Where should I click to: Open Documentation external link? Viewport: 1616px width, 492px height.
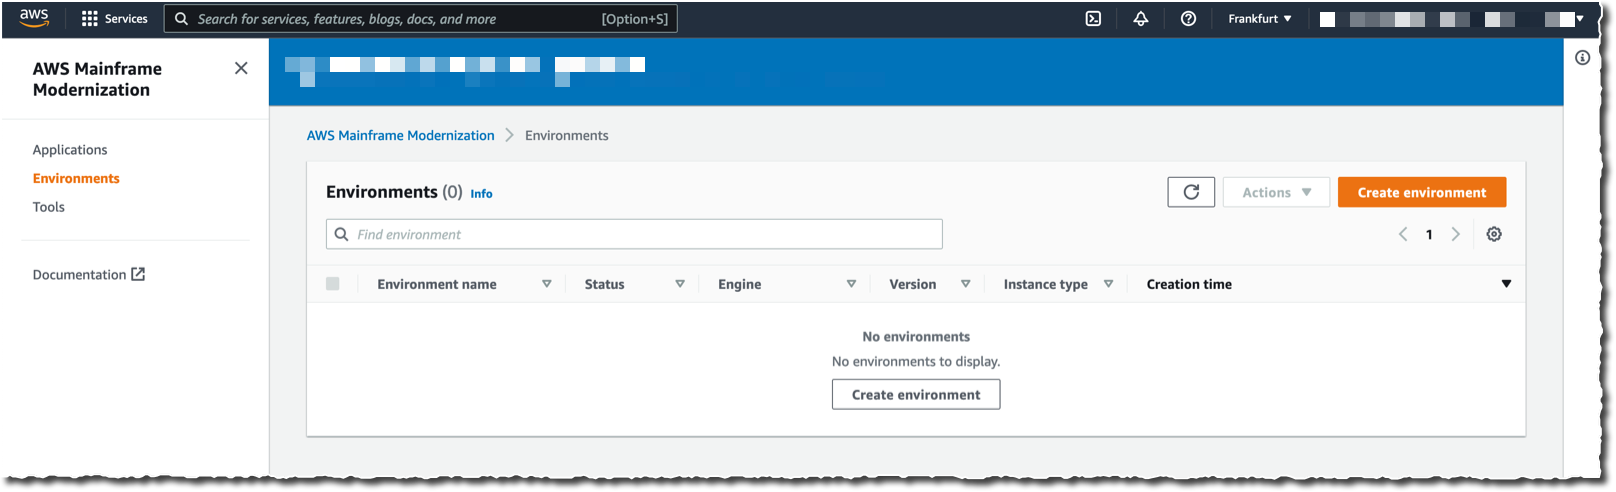(x=89, y=274)
